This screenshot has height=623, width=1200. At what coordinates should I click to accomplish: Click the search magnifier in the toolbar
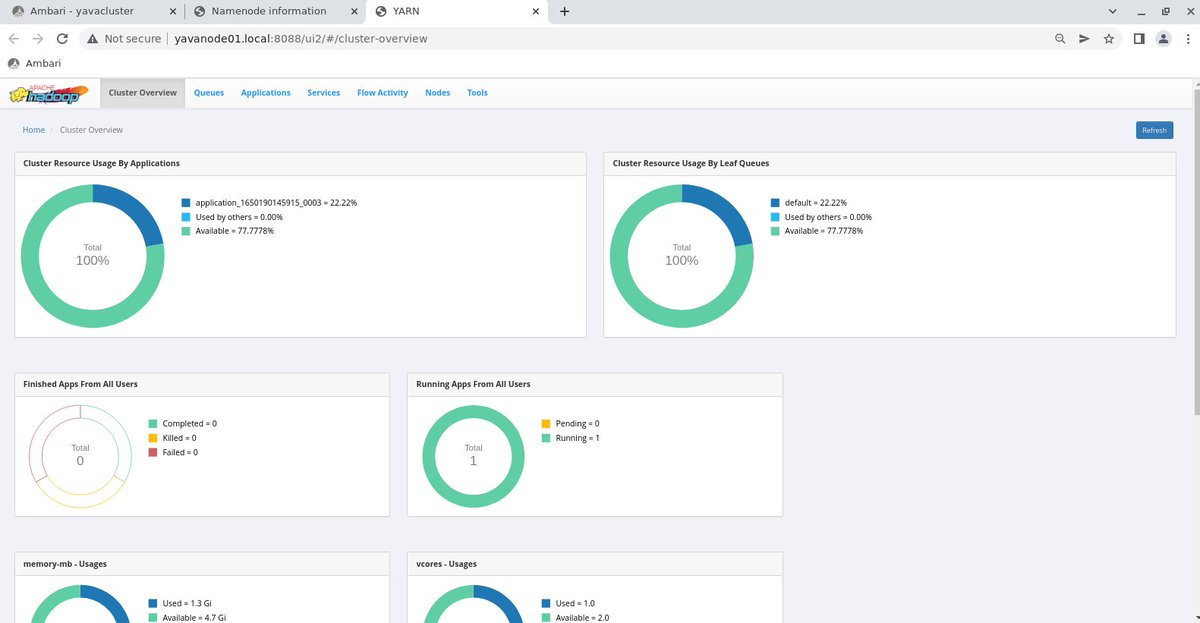coord(1060,38)
